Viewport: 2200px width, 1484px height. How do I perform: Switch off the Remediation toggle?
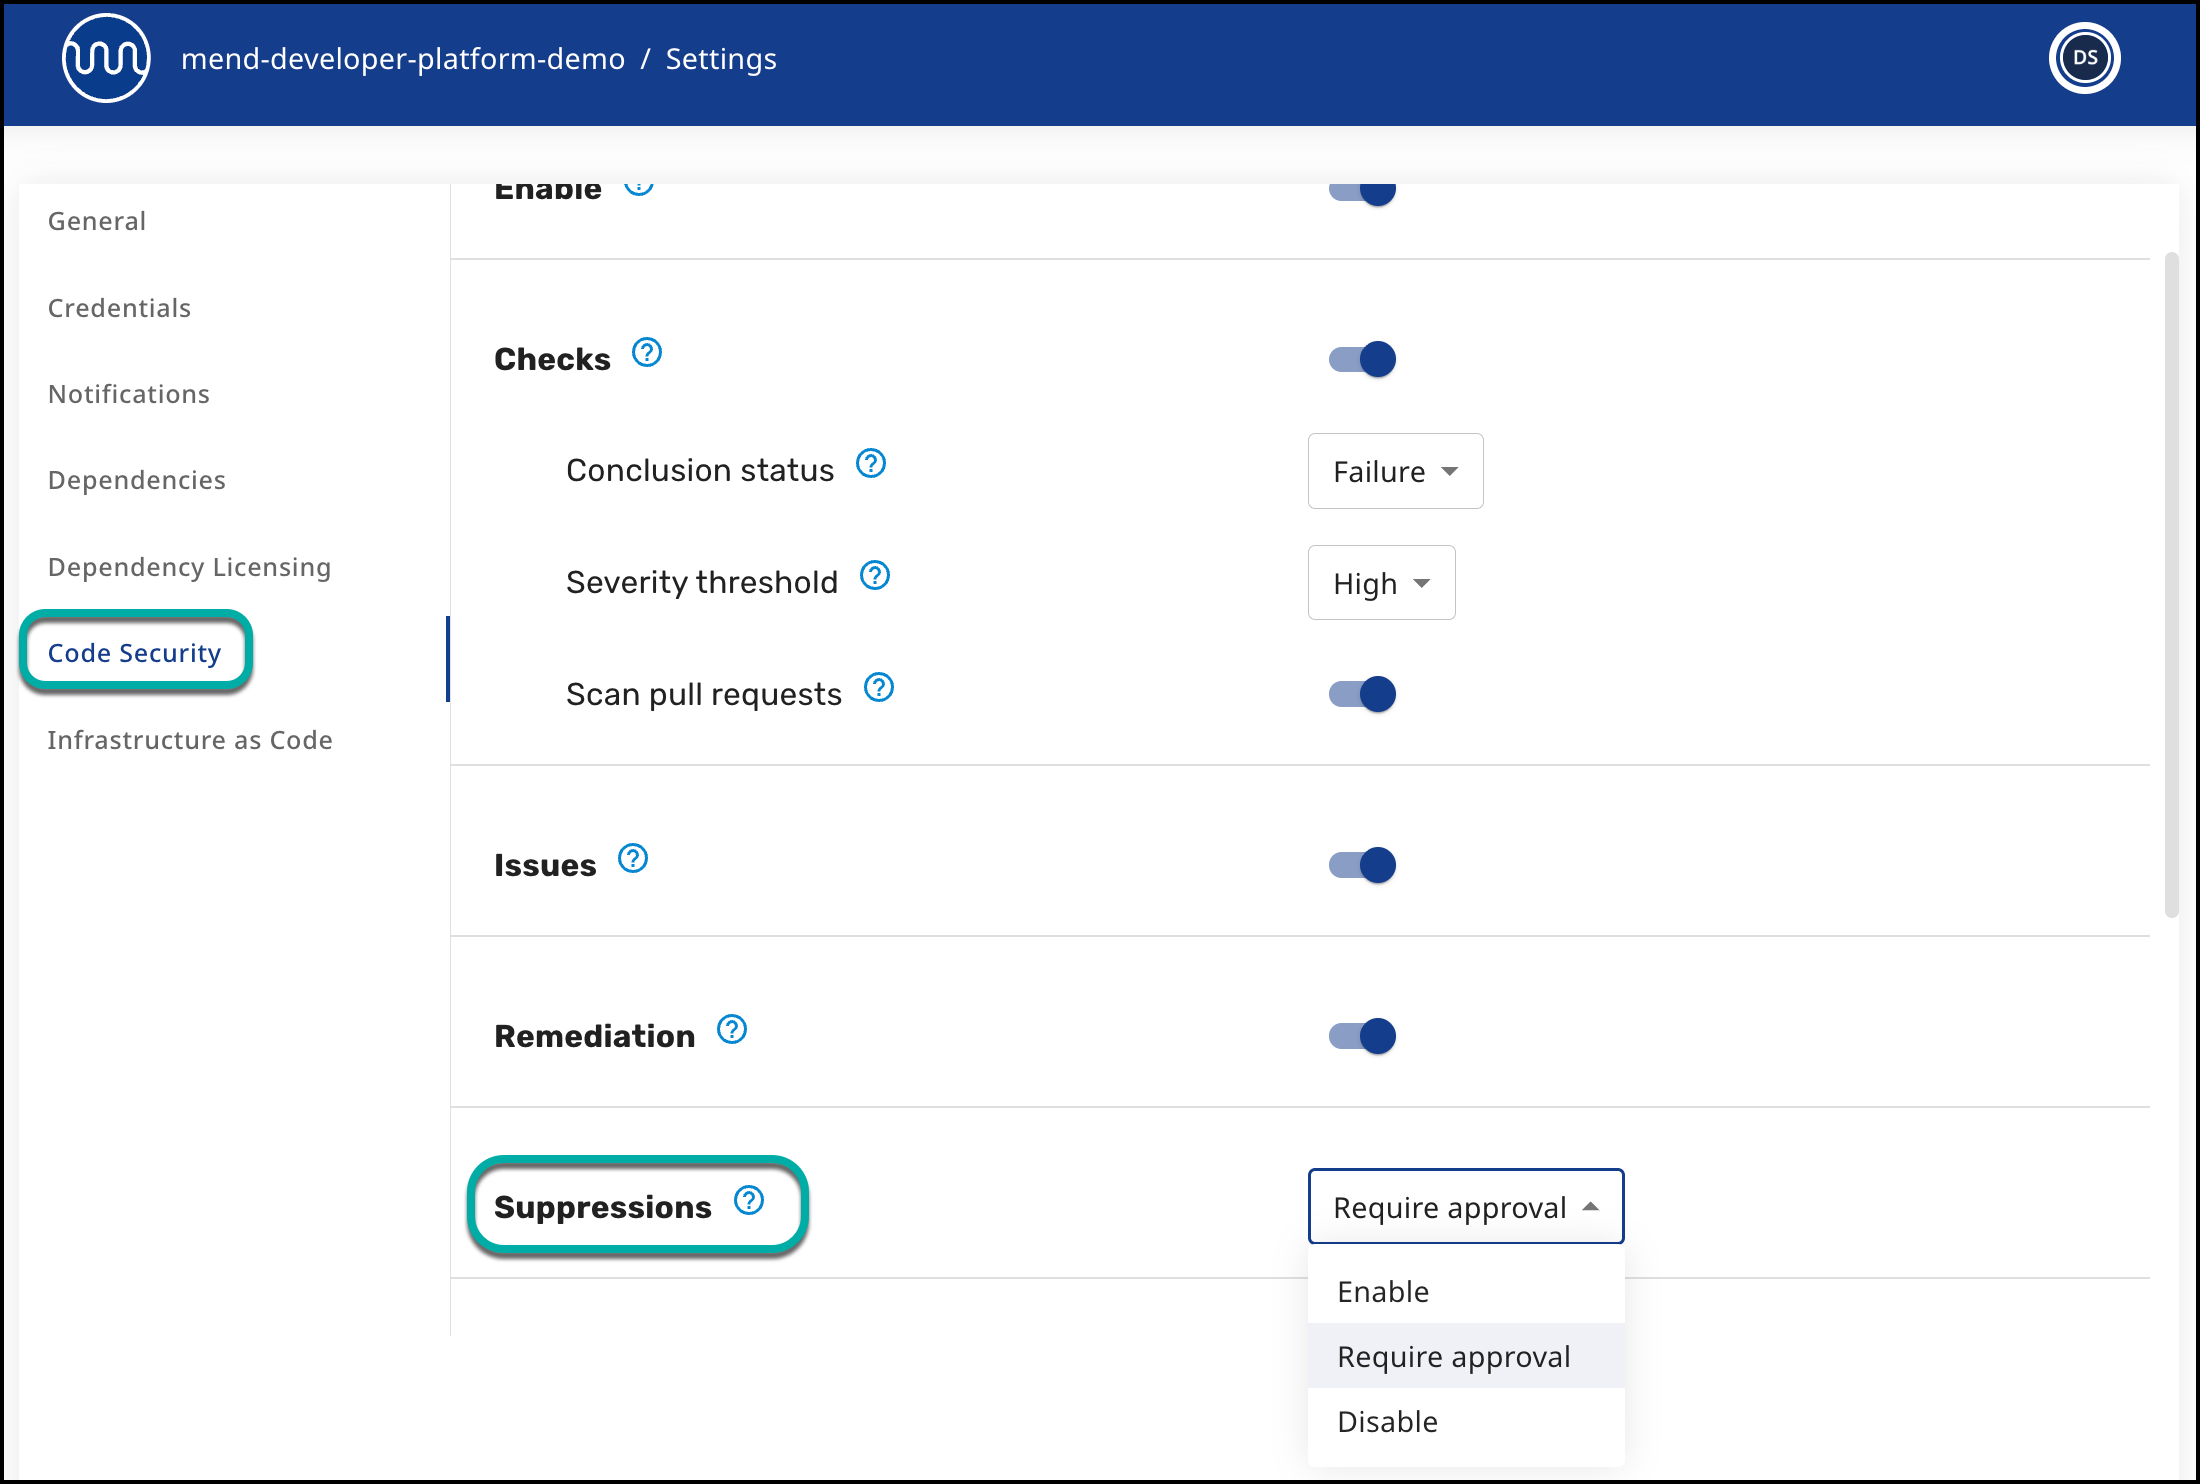1362,1036
